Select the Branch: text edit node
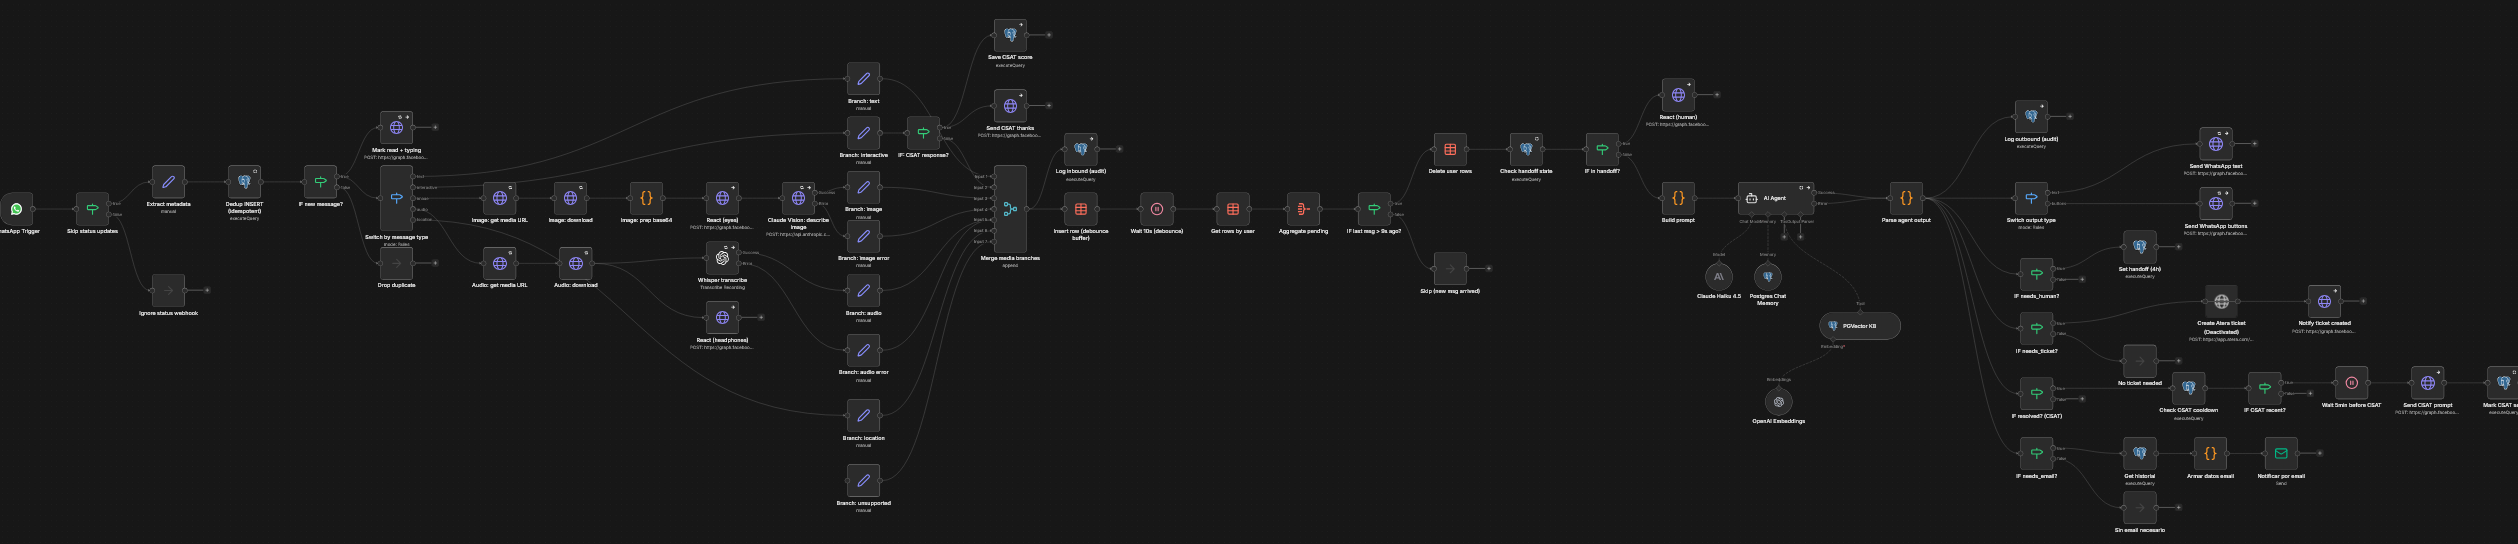 pos(863,79)
